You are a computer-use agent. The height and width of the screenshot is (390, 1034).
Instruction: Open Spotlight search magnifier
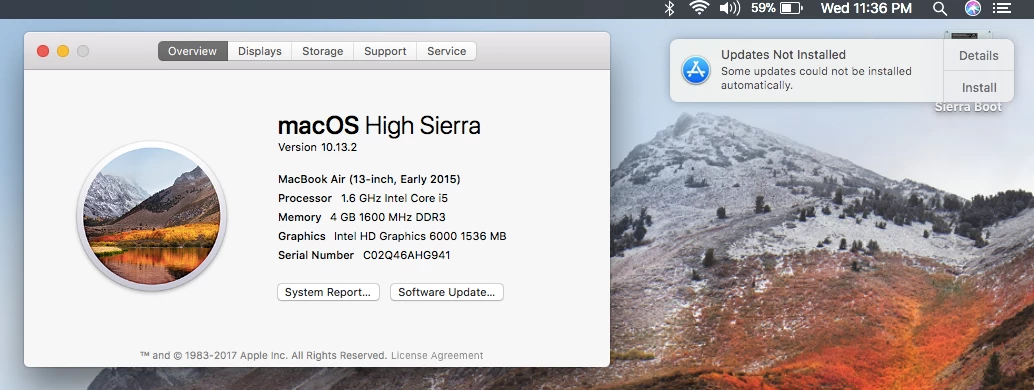(940, 9)
